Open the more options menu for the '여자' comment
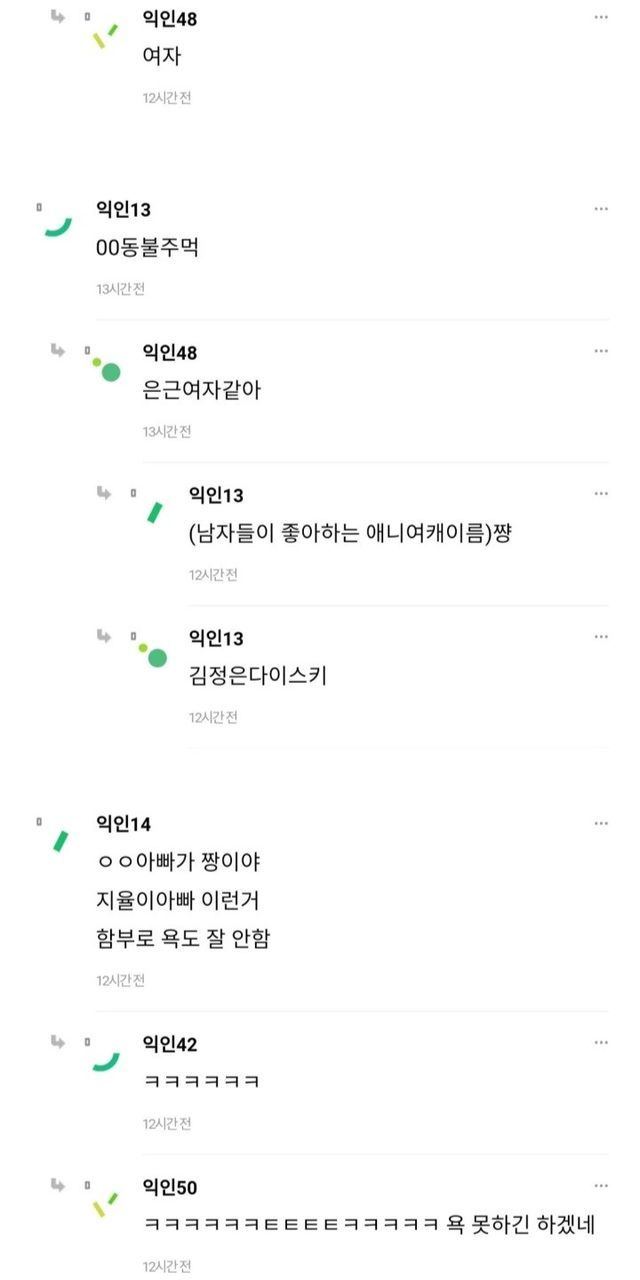The height and width of the screenshot is (1280, 640). tap(600, 18)
